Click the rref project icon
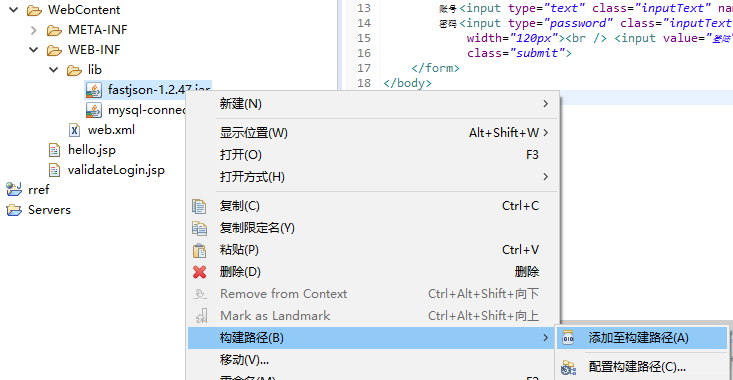Image resolution: width=733 pixels, height=380 pixels. pos(14,189)
